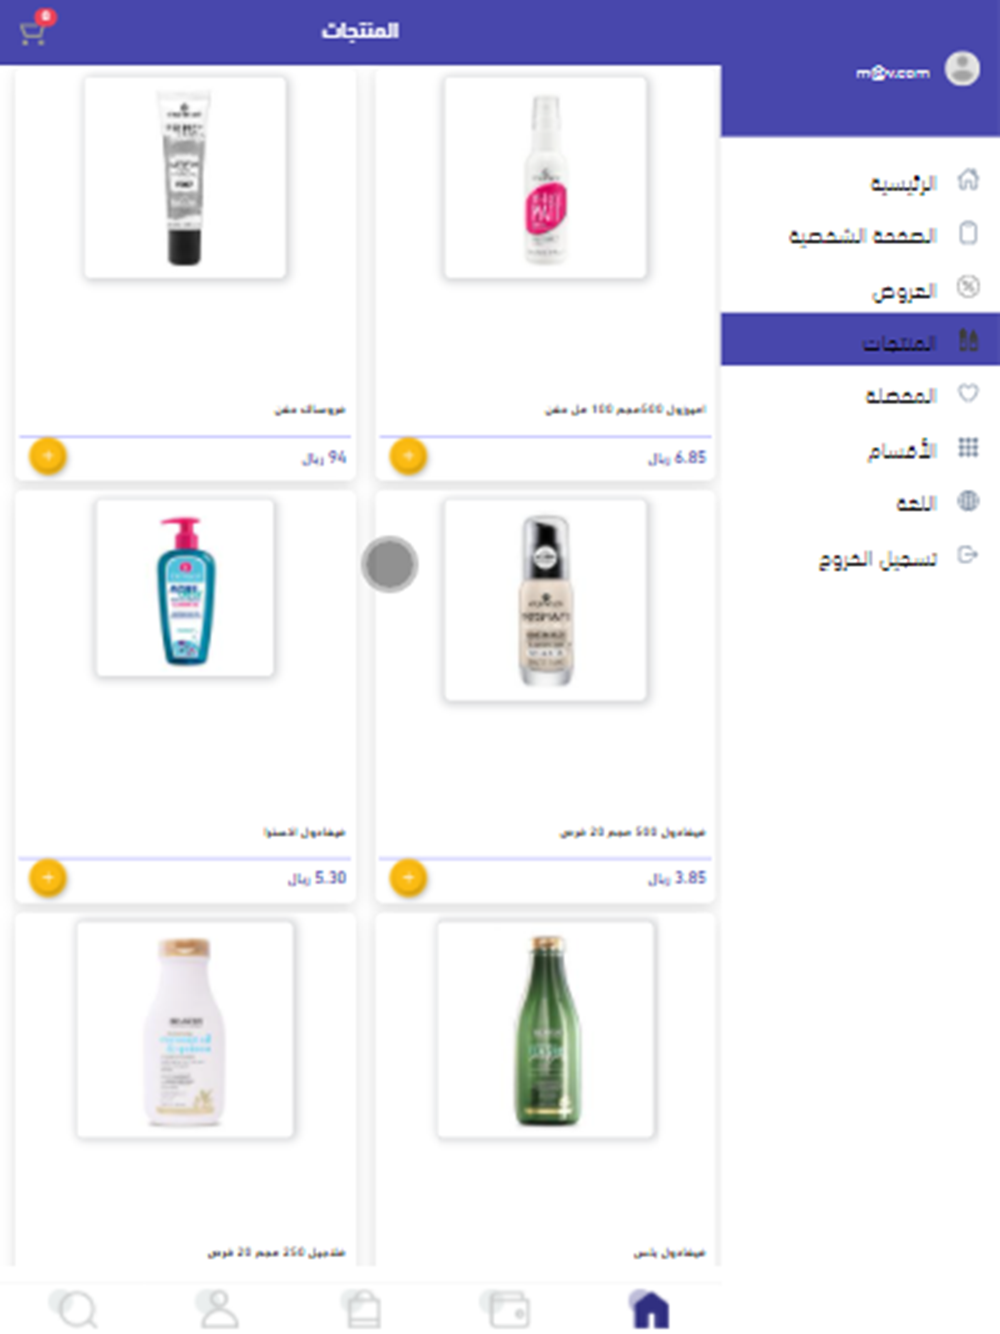Add the 3.85 riyal product to cart
1000x1334 pixels.
(x=408, y=878)
